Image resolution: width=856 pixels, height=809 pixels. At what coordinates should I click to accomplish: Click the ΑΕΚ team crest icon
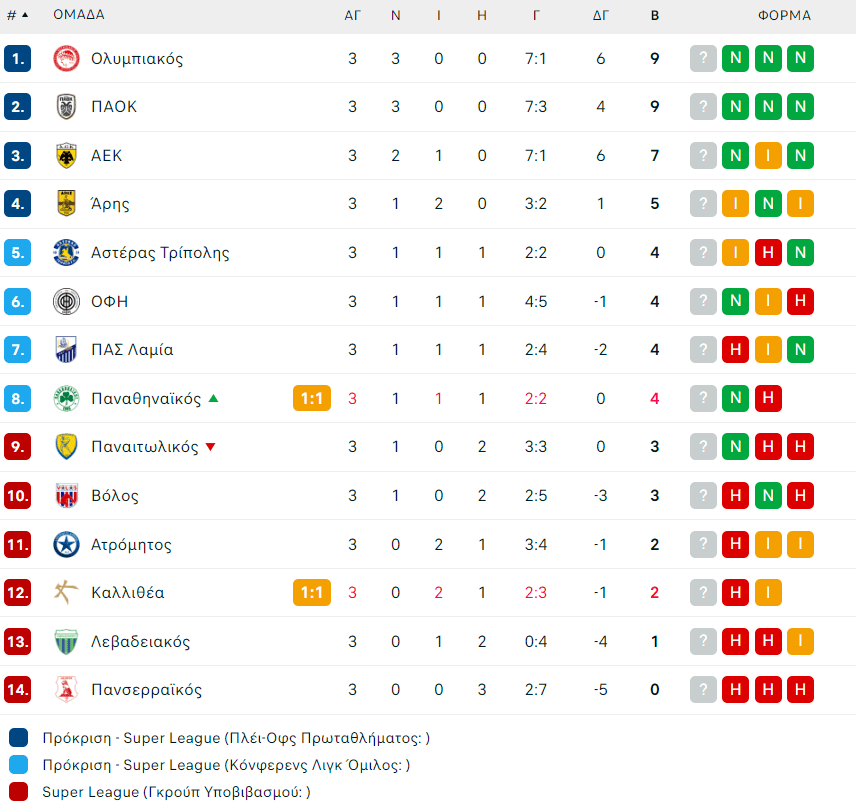[x=66, y=155]
